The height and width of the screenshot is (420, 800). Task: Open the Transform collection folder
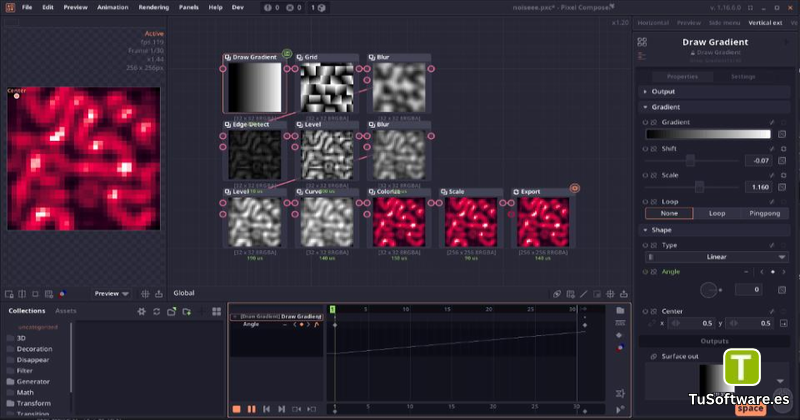pos(34,403)
